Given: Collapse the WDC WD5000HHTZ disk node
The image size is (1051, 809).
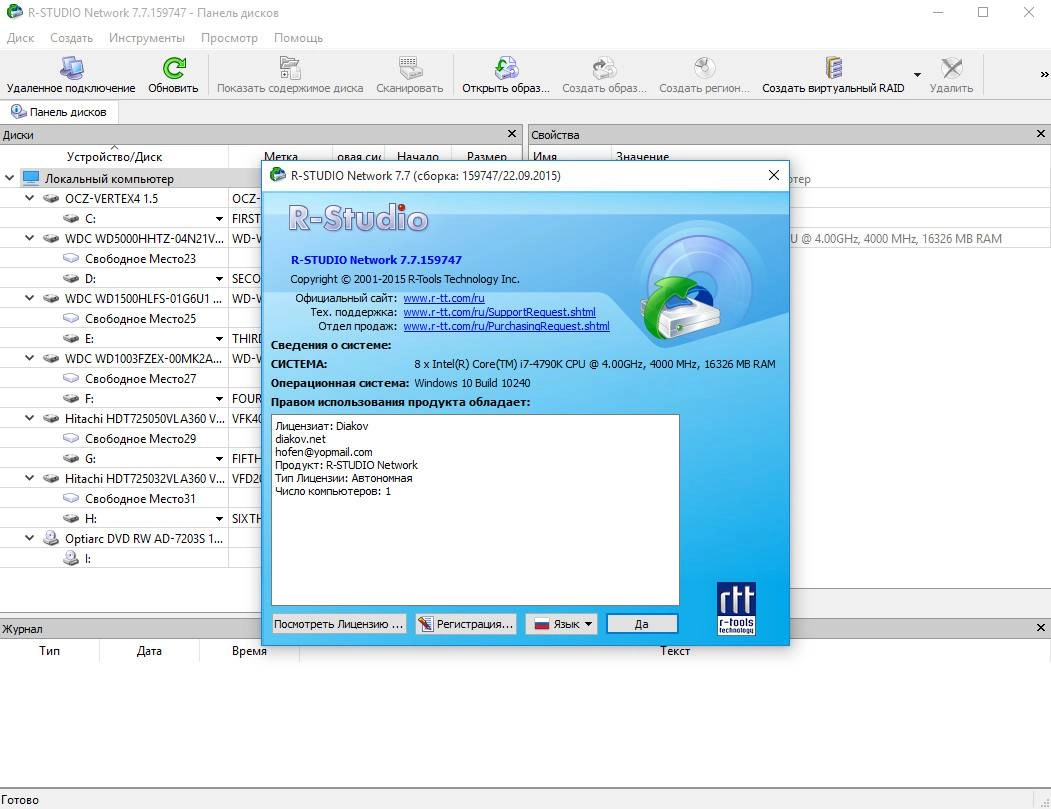Looking at the screenshot, I should 29,238.
